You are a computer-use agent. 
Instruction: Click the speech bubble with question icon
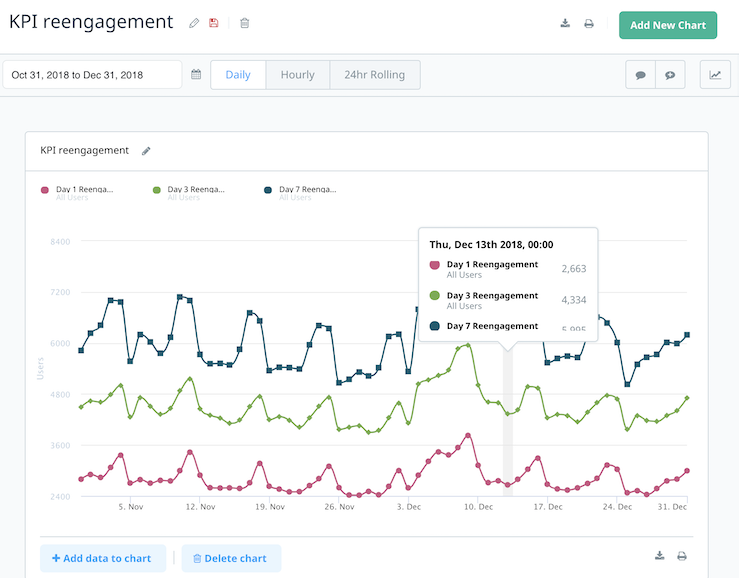(x=670, y=75)
